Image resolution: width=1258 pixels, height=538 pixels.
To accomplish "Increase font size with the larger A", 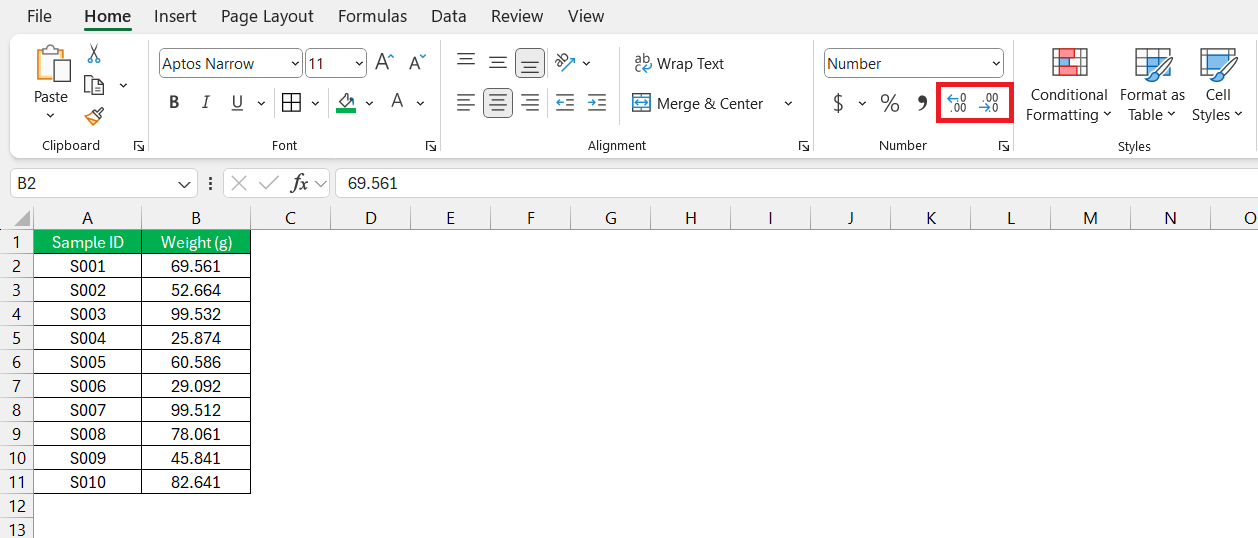I will point(385,63).
